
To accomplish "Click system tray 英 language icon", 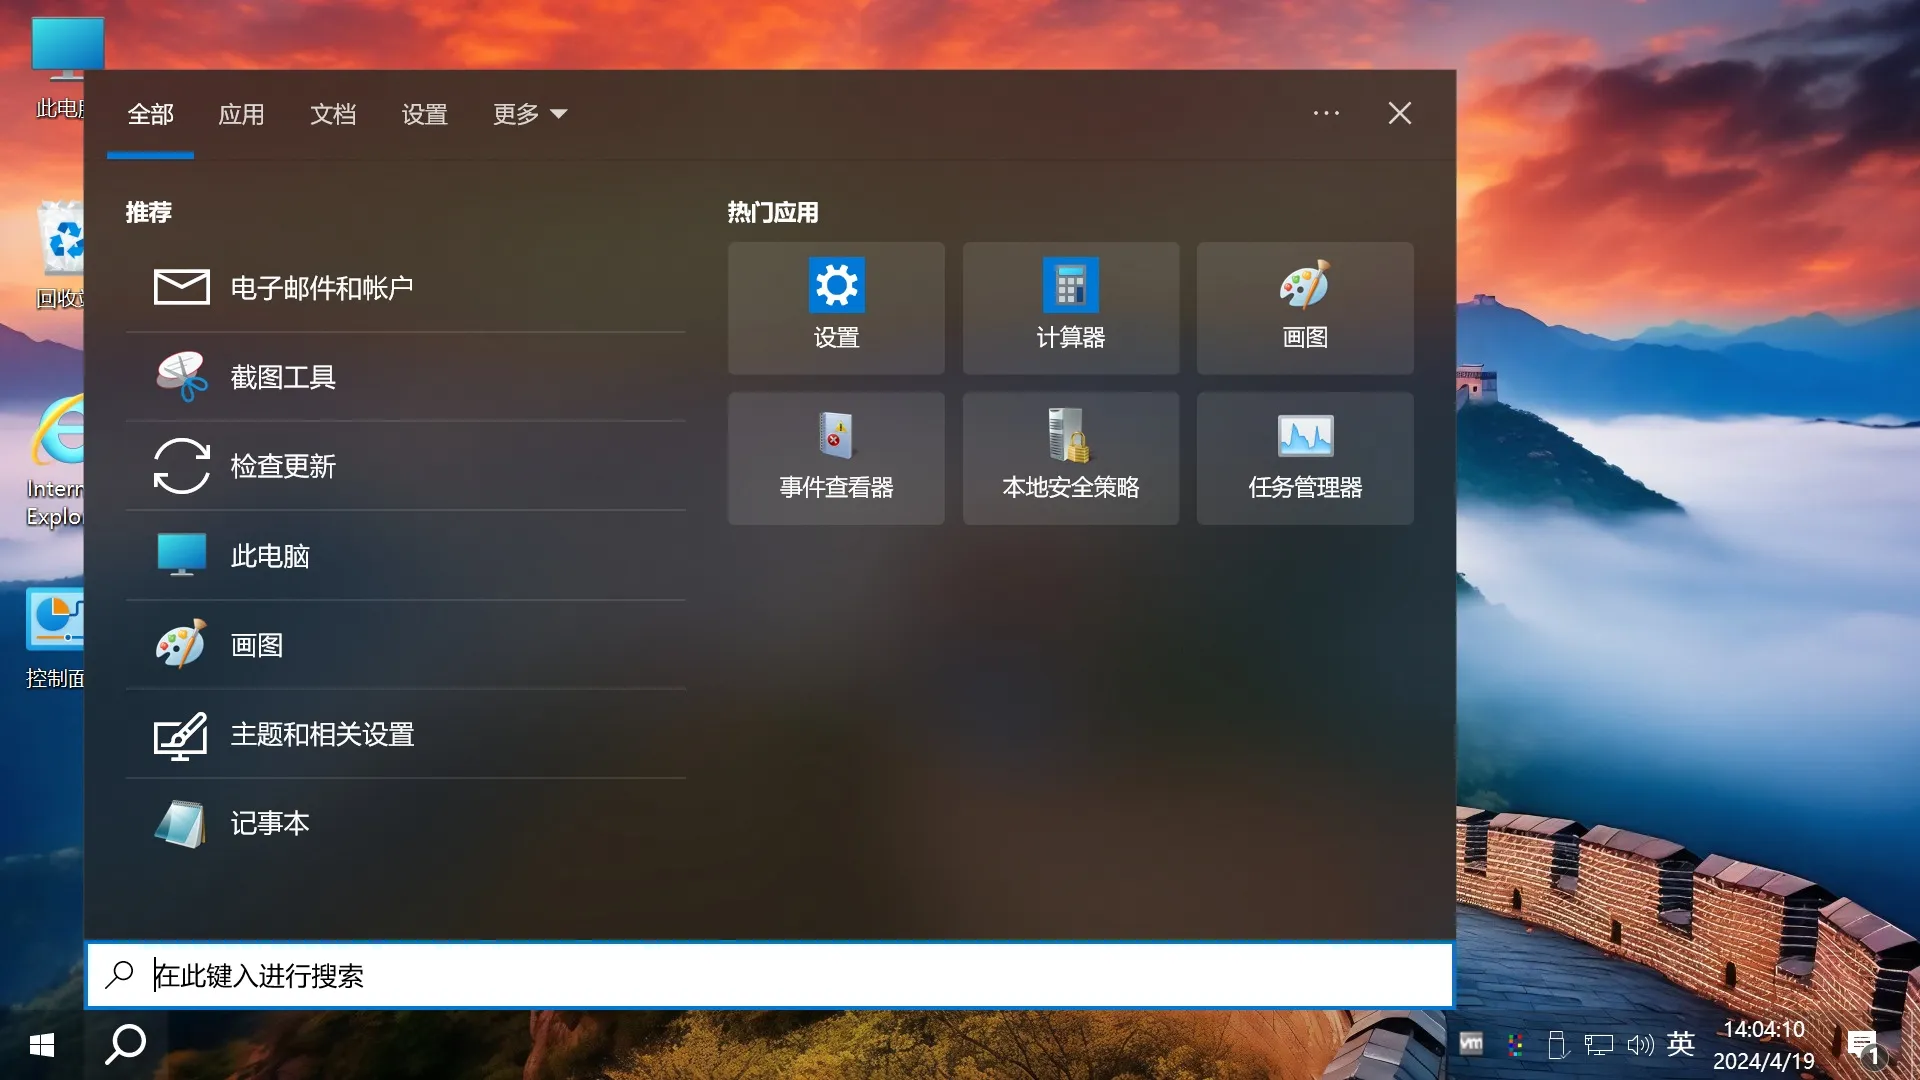I will (1679, 1044).
